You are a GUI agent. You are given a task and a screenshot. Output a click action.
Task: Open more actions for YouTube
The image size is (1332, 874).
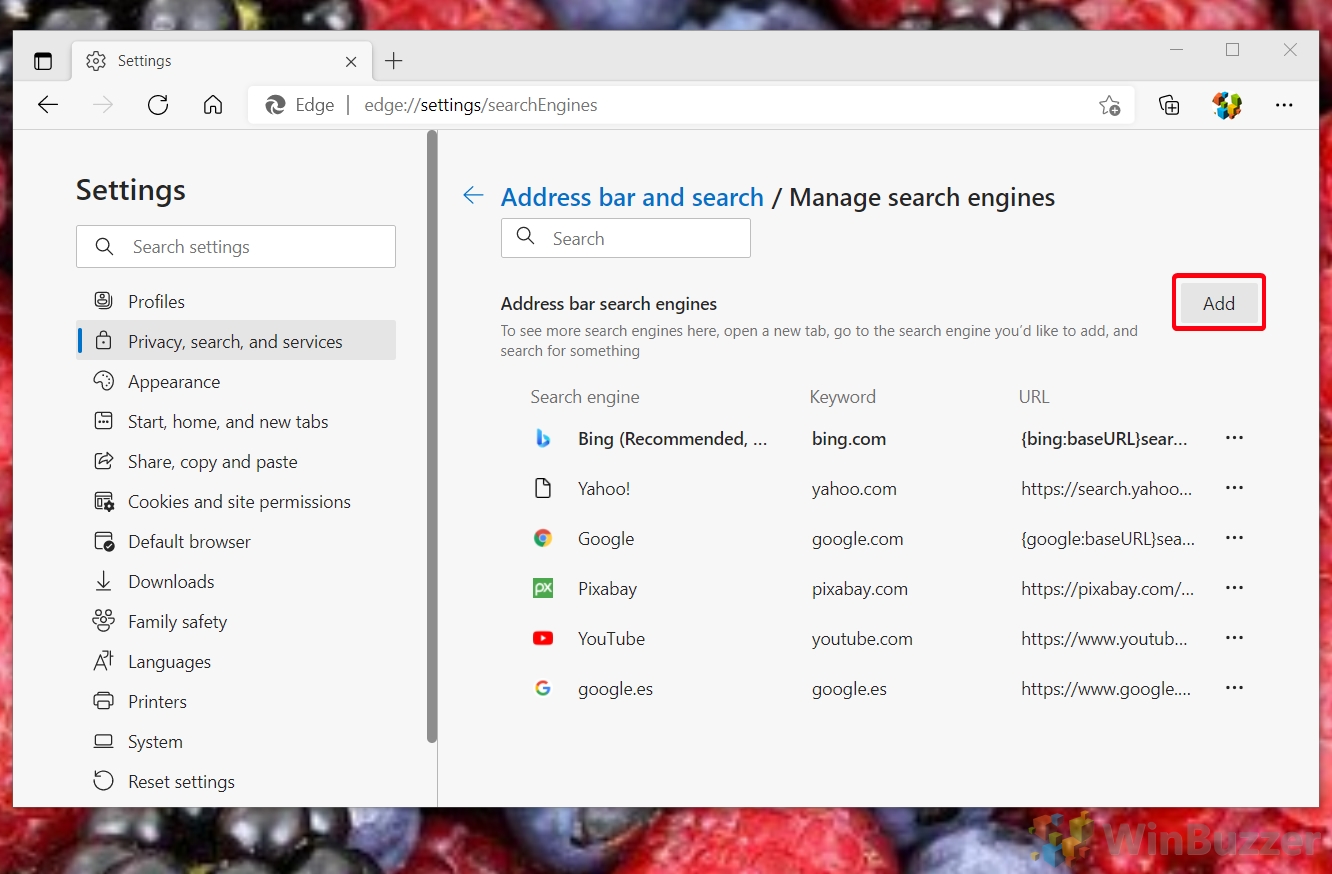coord(1234,638)
